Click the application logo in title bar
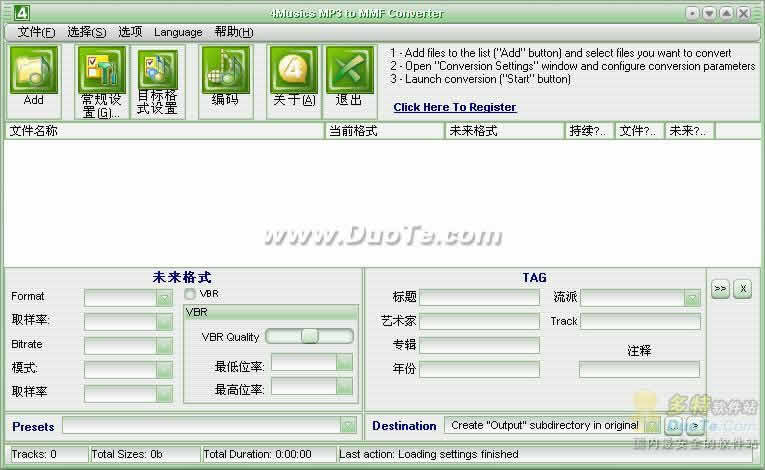This screenshot has height=470, width=765. pos(21,12)
